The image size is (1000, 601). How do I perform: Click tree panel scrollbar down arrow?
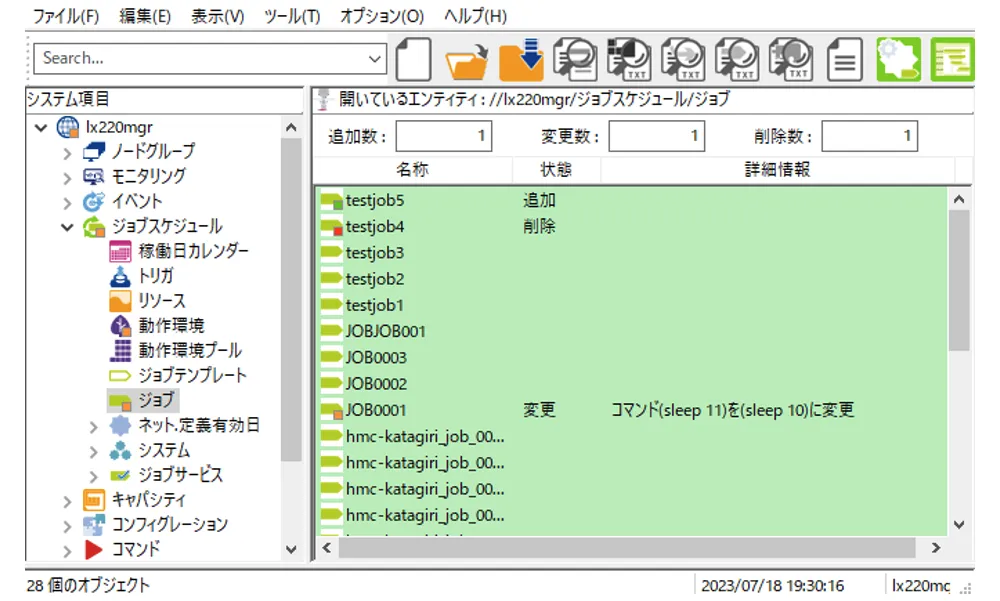pyautogui.click(x=291, y=549)
